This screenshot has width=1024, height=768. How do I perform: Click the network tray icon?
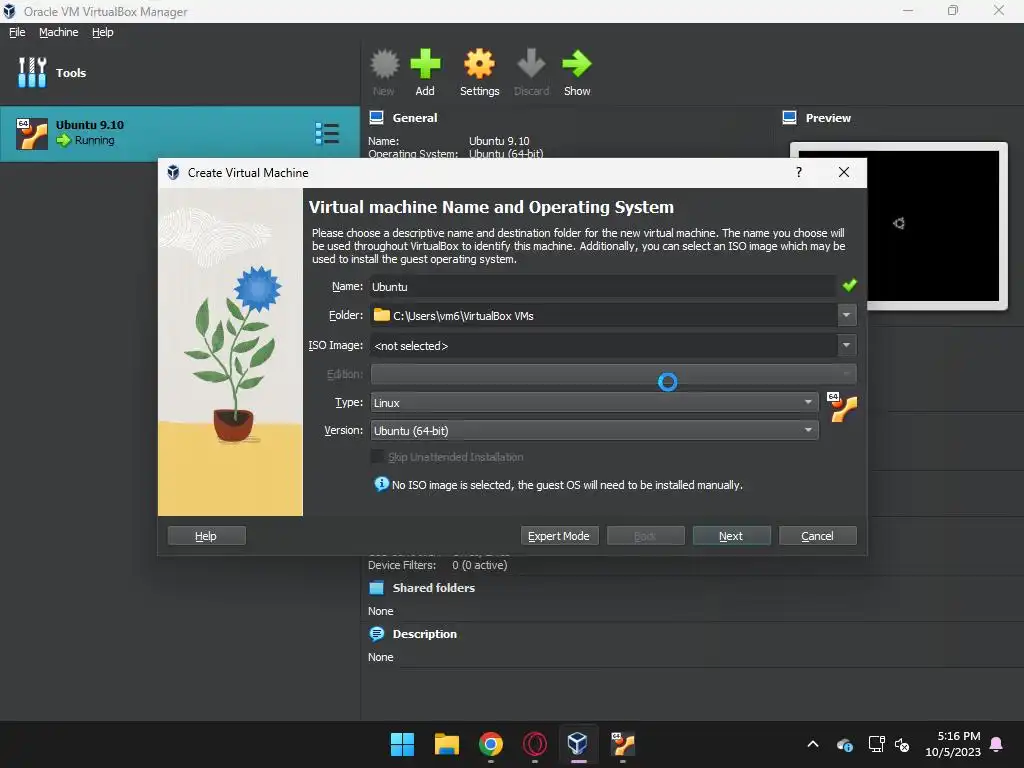(x=876, y=744)
